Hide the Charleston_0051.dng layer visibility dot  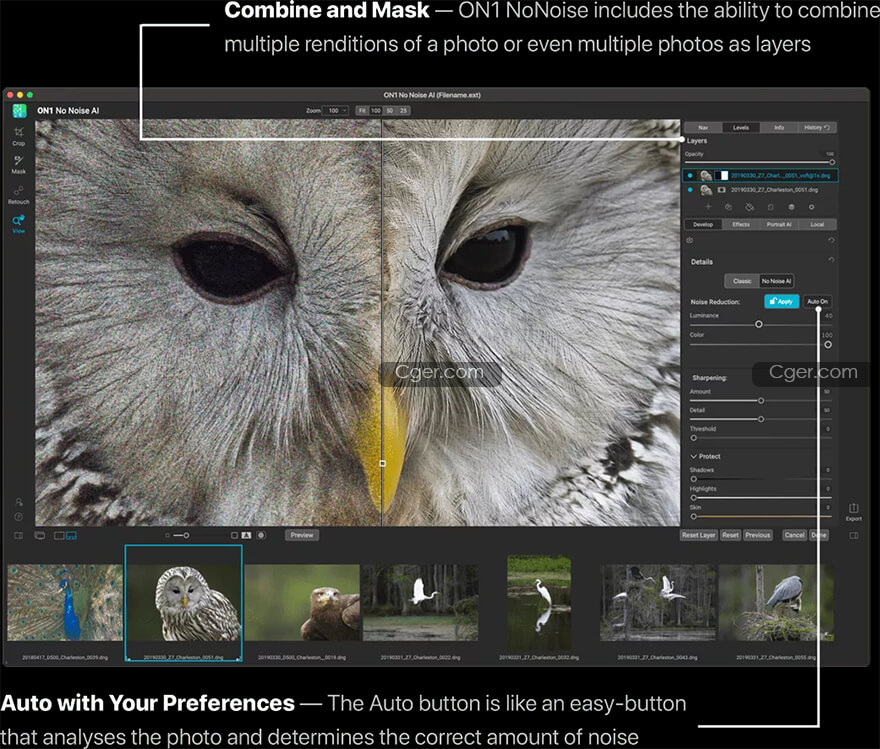coord(690,190)
